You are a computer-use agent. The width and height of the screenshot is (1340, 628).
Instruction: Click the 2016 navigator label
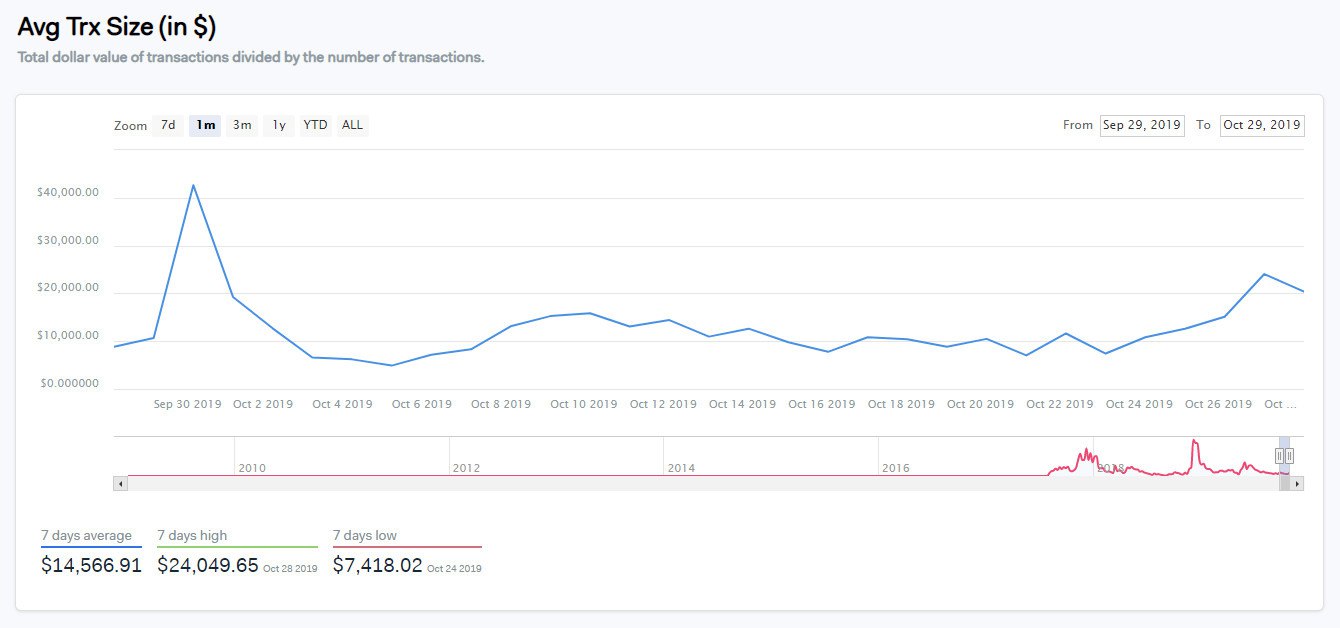tap(896, 468)
